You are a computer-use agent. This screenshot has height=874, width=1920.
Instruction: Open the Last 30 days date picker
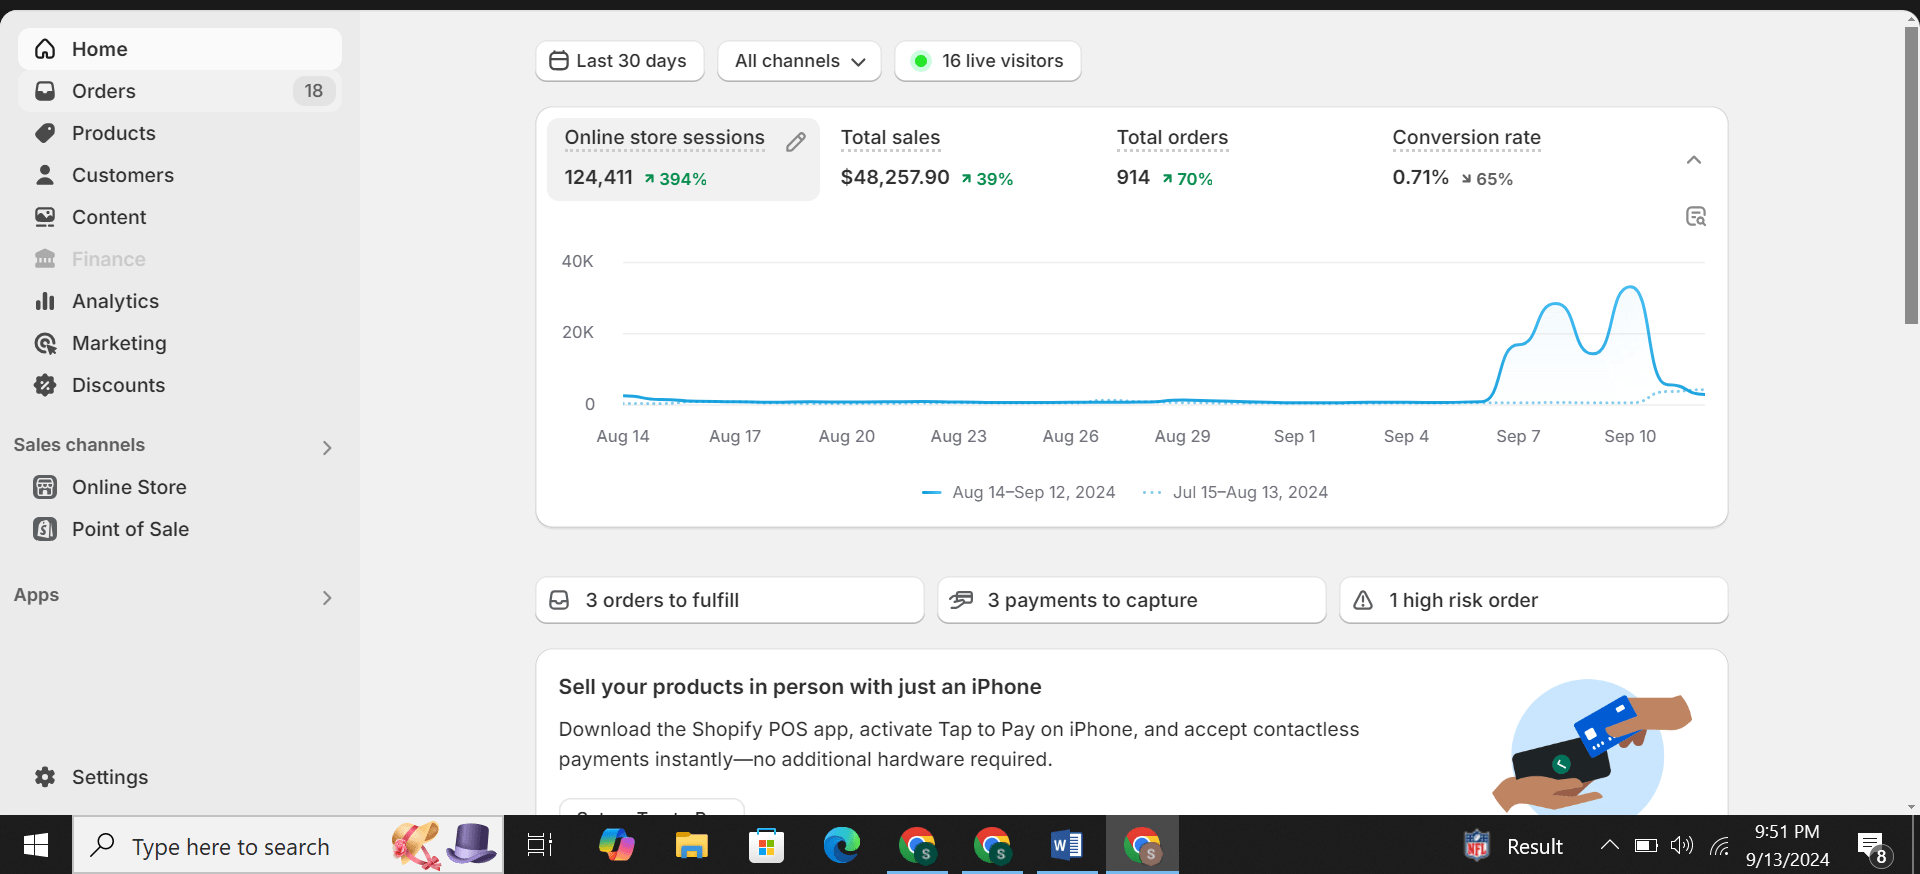(620, 61)
